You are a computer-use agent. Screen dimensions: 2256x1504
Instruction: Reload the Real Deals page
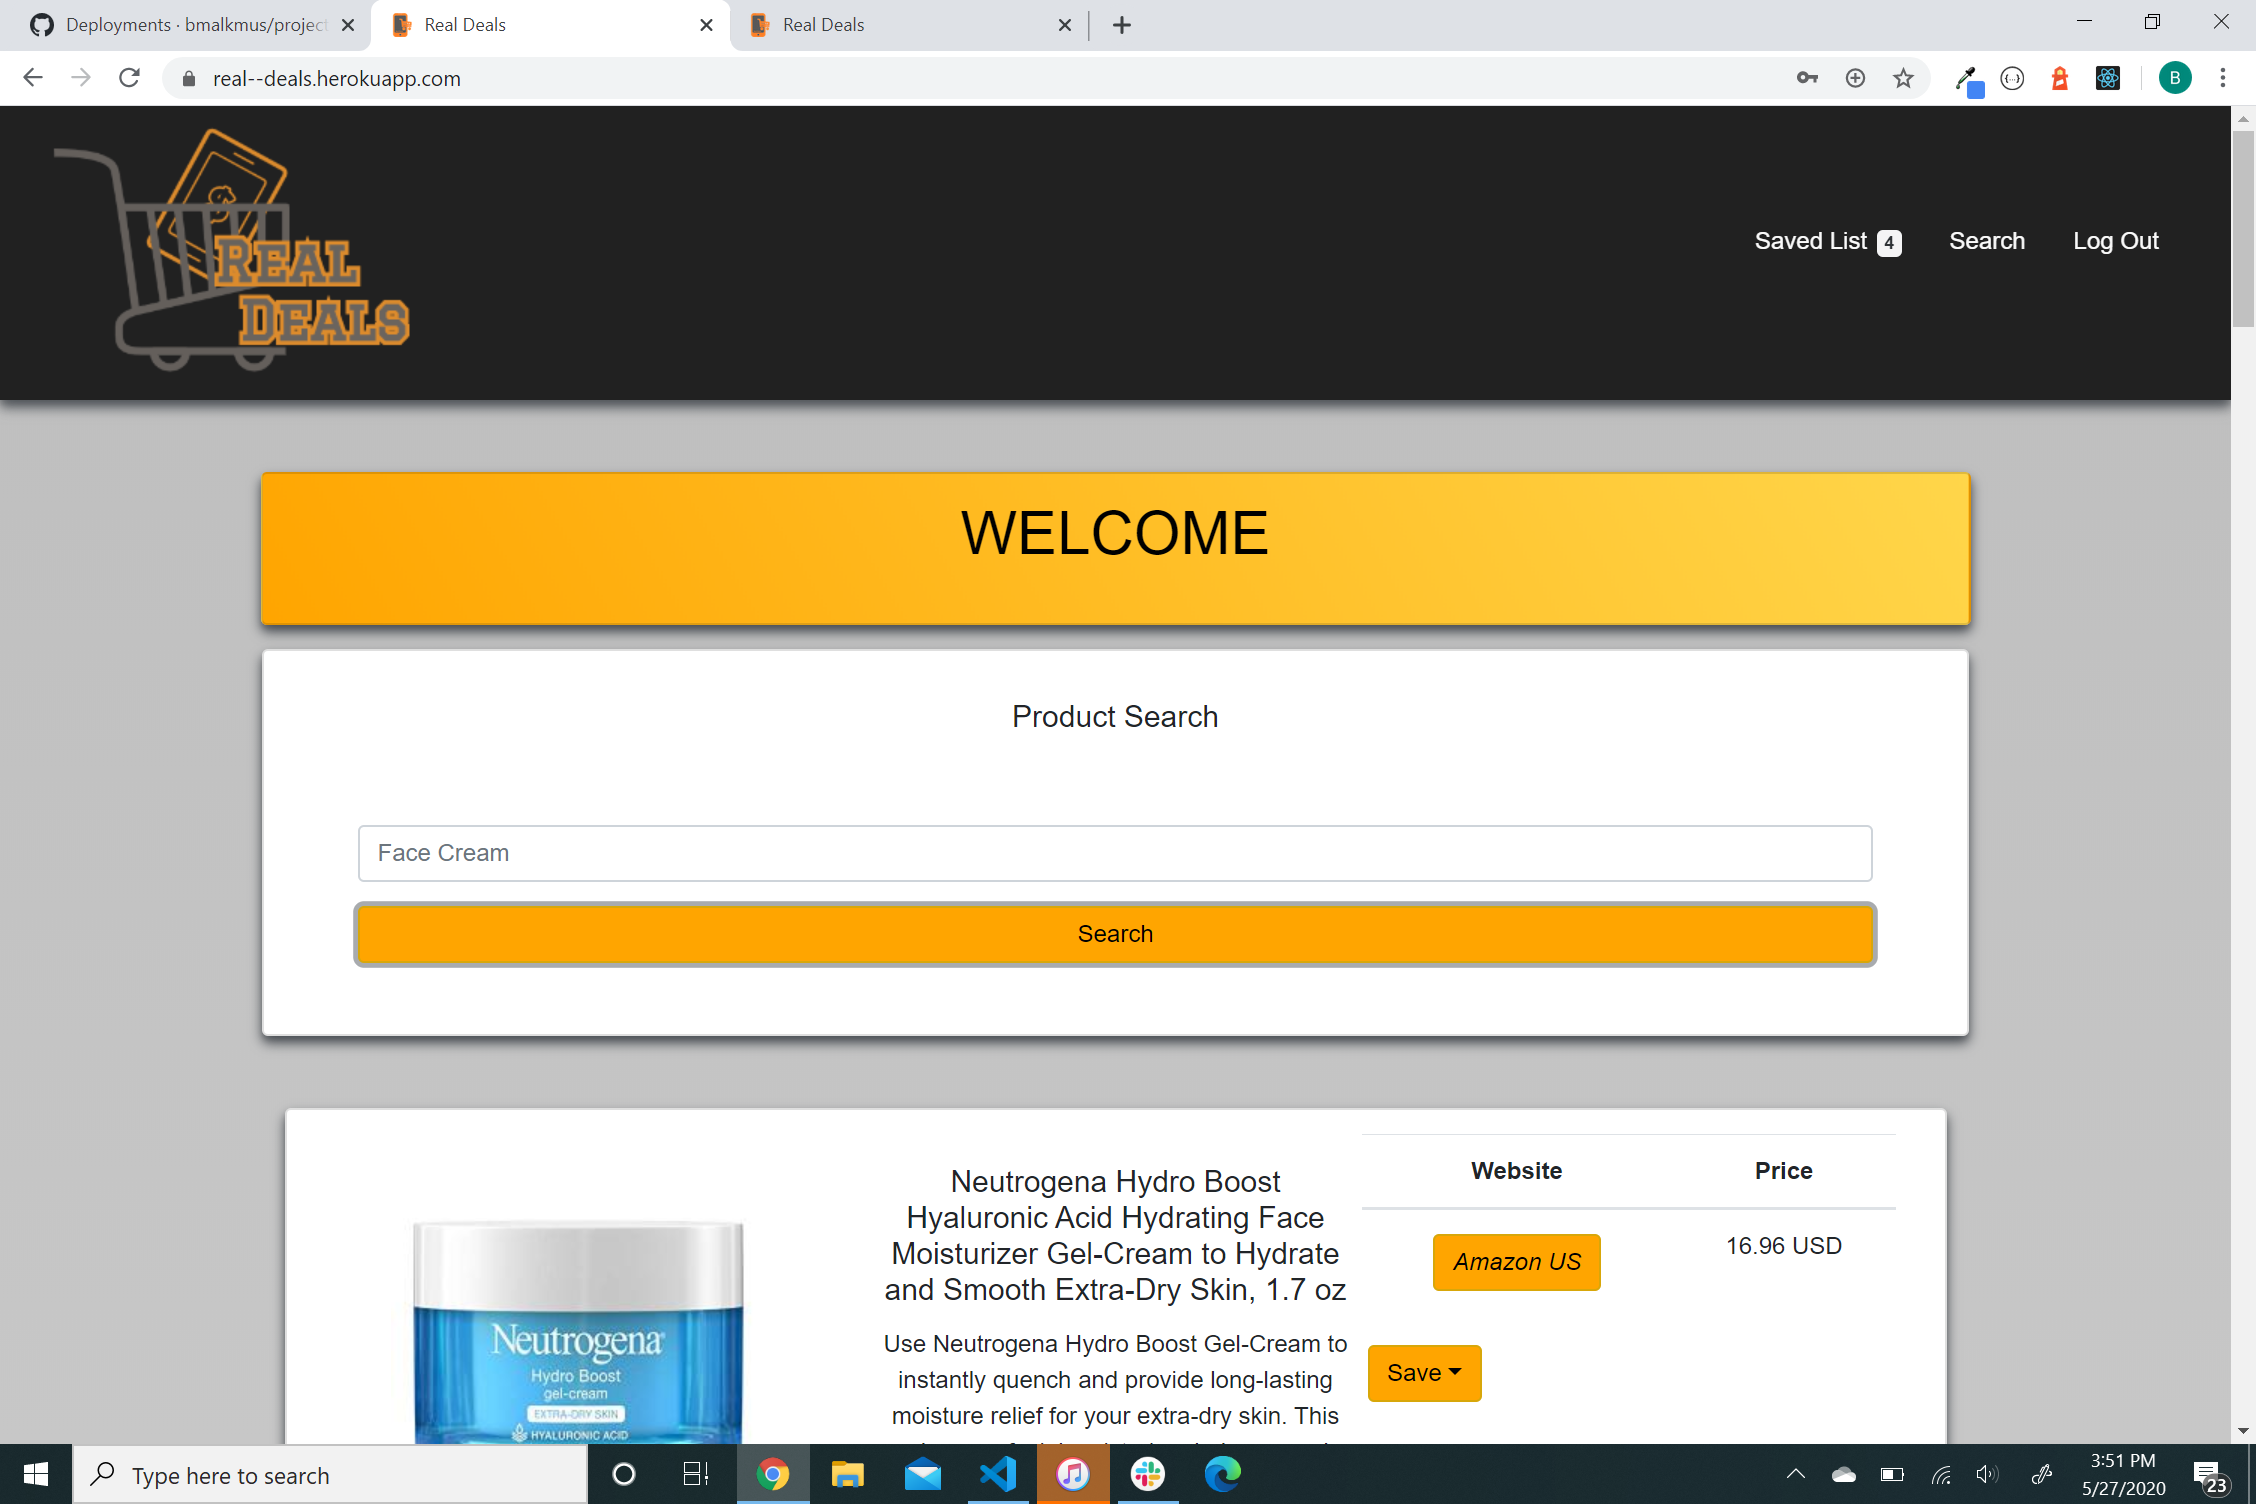pyautogui.click(x=129, y=78)
